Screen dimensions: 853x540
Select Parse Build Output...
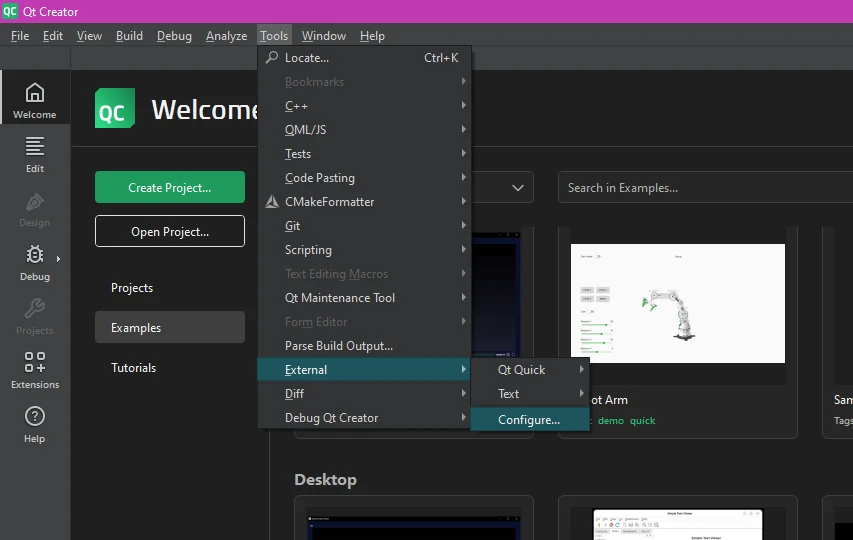click(364, 346)
